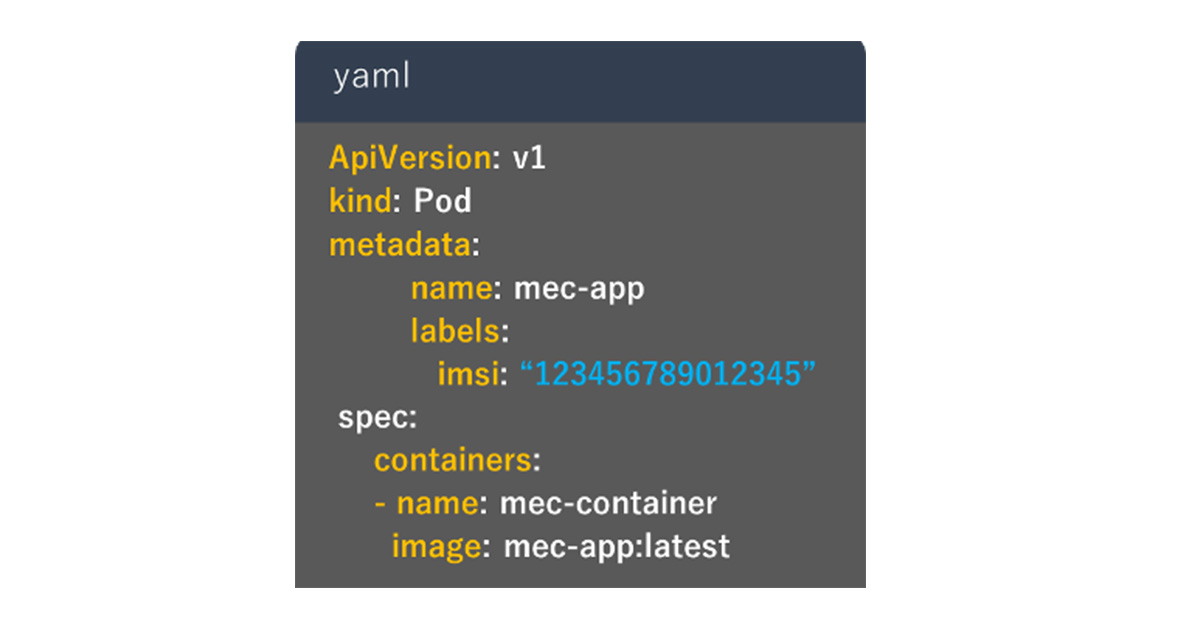Click the ApiVersion key
Image resolution: width=1200 pixels, height=629 pixels.
click(x=408, y=158)
